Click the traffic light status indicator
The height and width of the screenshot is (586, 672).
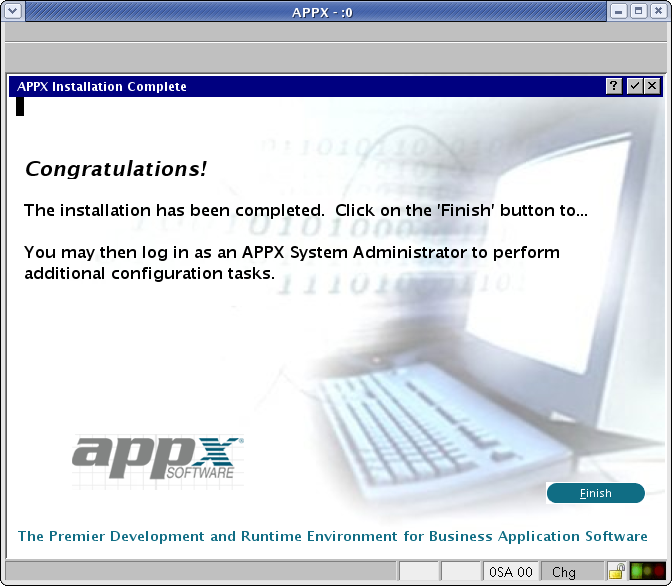pyautogui.click(x=648, y=571)
